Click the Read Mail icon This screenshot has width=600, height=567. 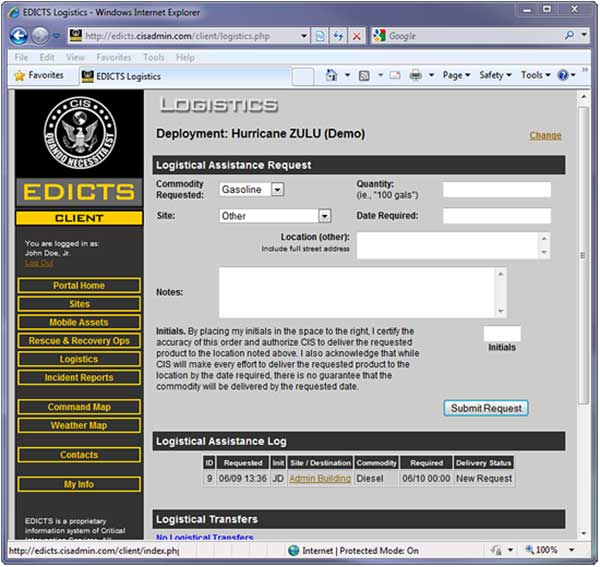coord(395,75)
